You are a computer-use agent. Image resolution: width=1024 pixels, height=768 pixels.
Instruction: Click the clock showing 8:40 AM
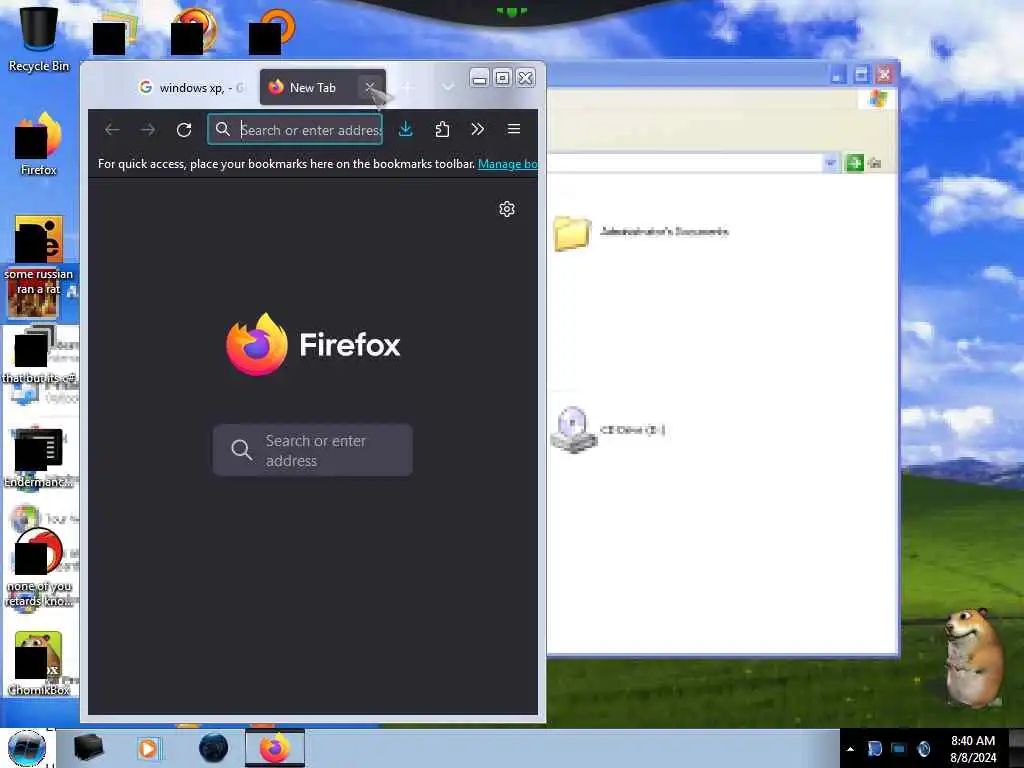click(x=973, y=749)
